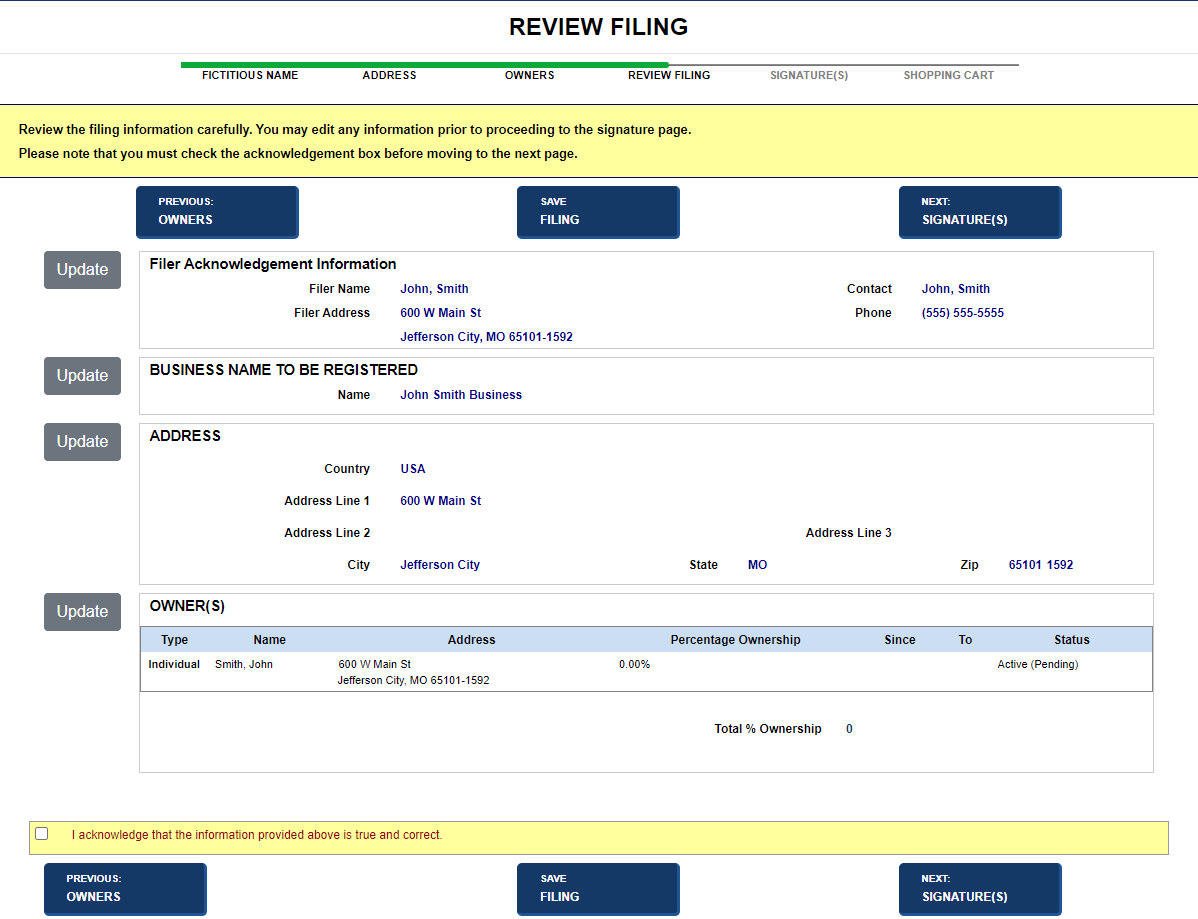Click Update for BUSINESS NAME TO BE REGISTERED
The width and height of the screenshot is (1198, 919).
[82, 376]
